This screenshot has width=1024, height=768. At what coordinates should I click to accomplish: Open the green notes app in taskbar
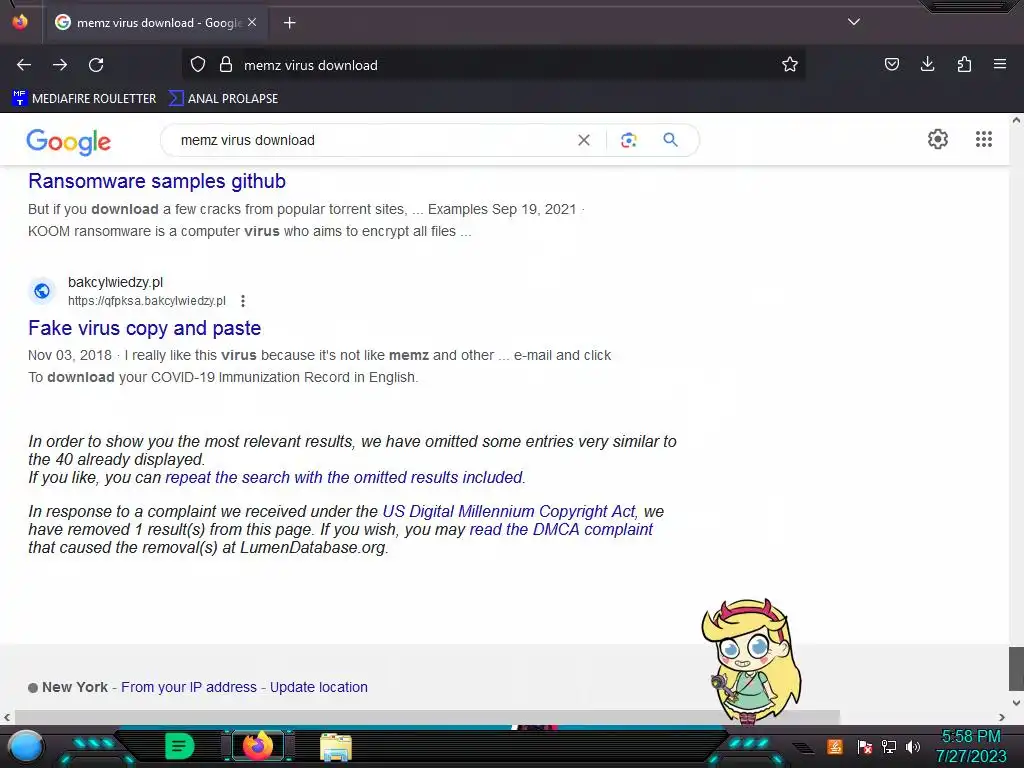[179, 746]
